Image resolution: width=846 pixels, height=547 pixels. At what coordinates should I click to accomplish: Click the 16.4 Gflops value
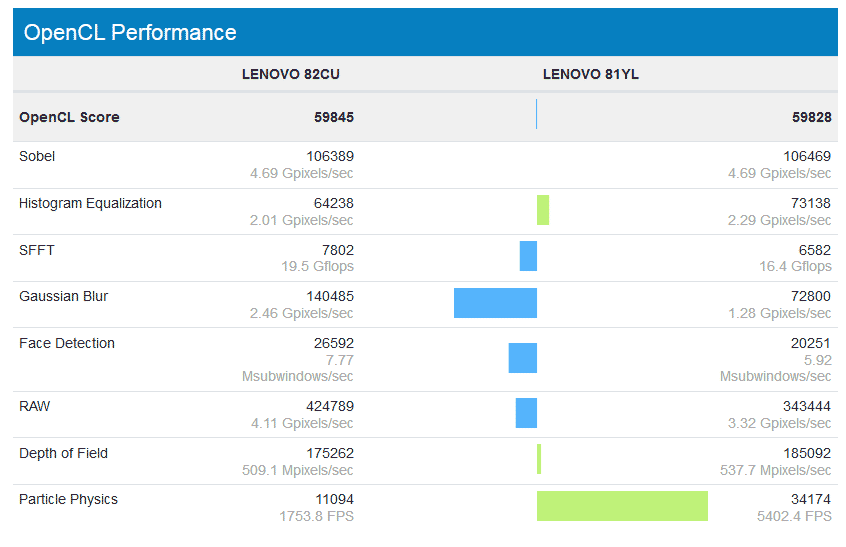[x=795, y=266]
